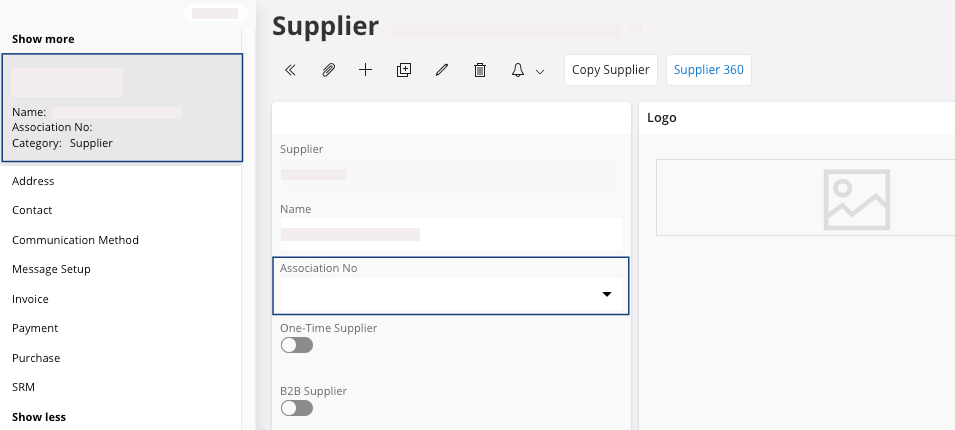955x430 pixels.
Task: Edit supplier using the pencil icon
Action: (x=442, y=70)
